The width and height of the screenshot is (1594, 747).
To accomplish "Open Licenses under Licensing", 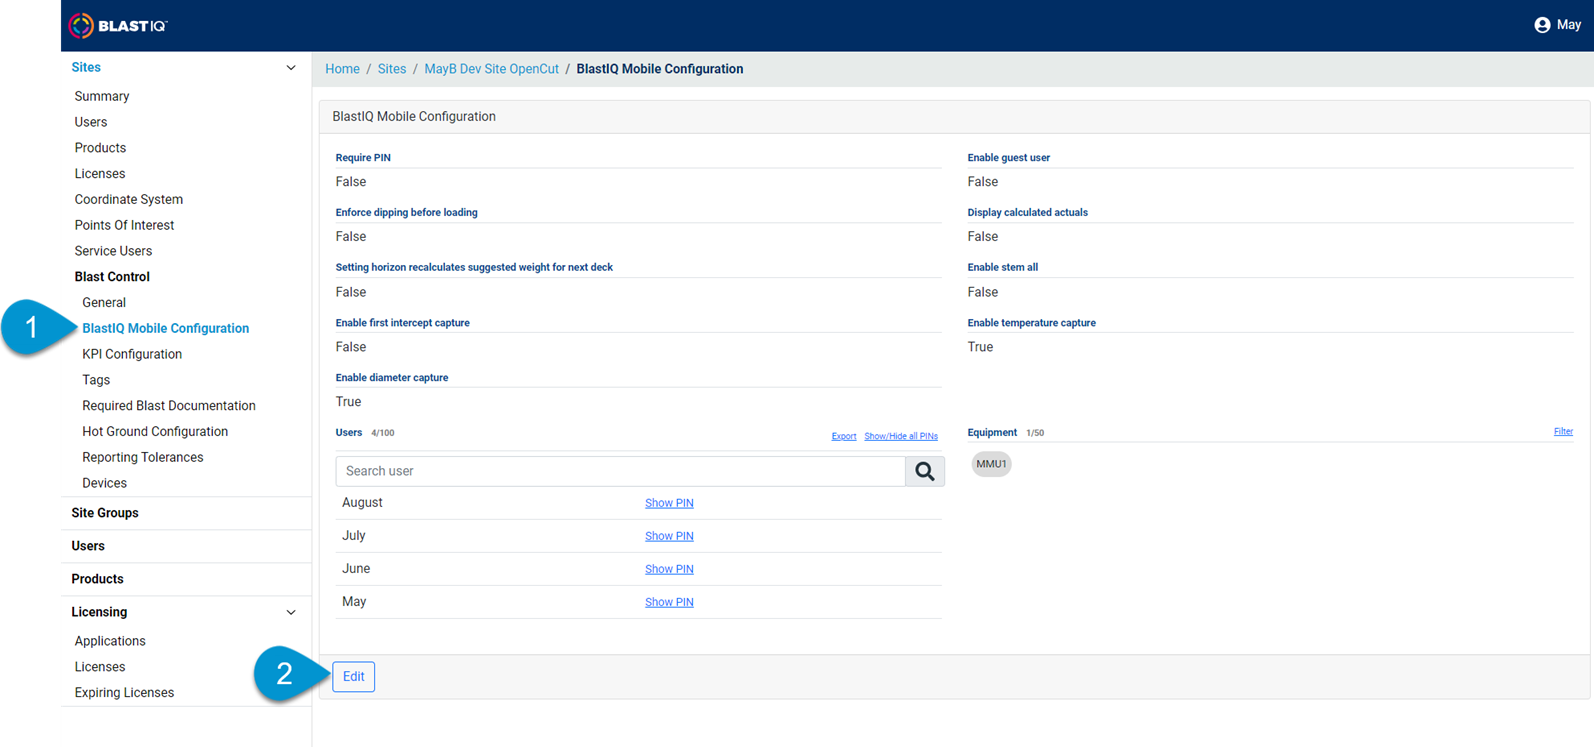I will [x=100, y=667].
